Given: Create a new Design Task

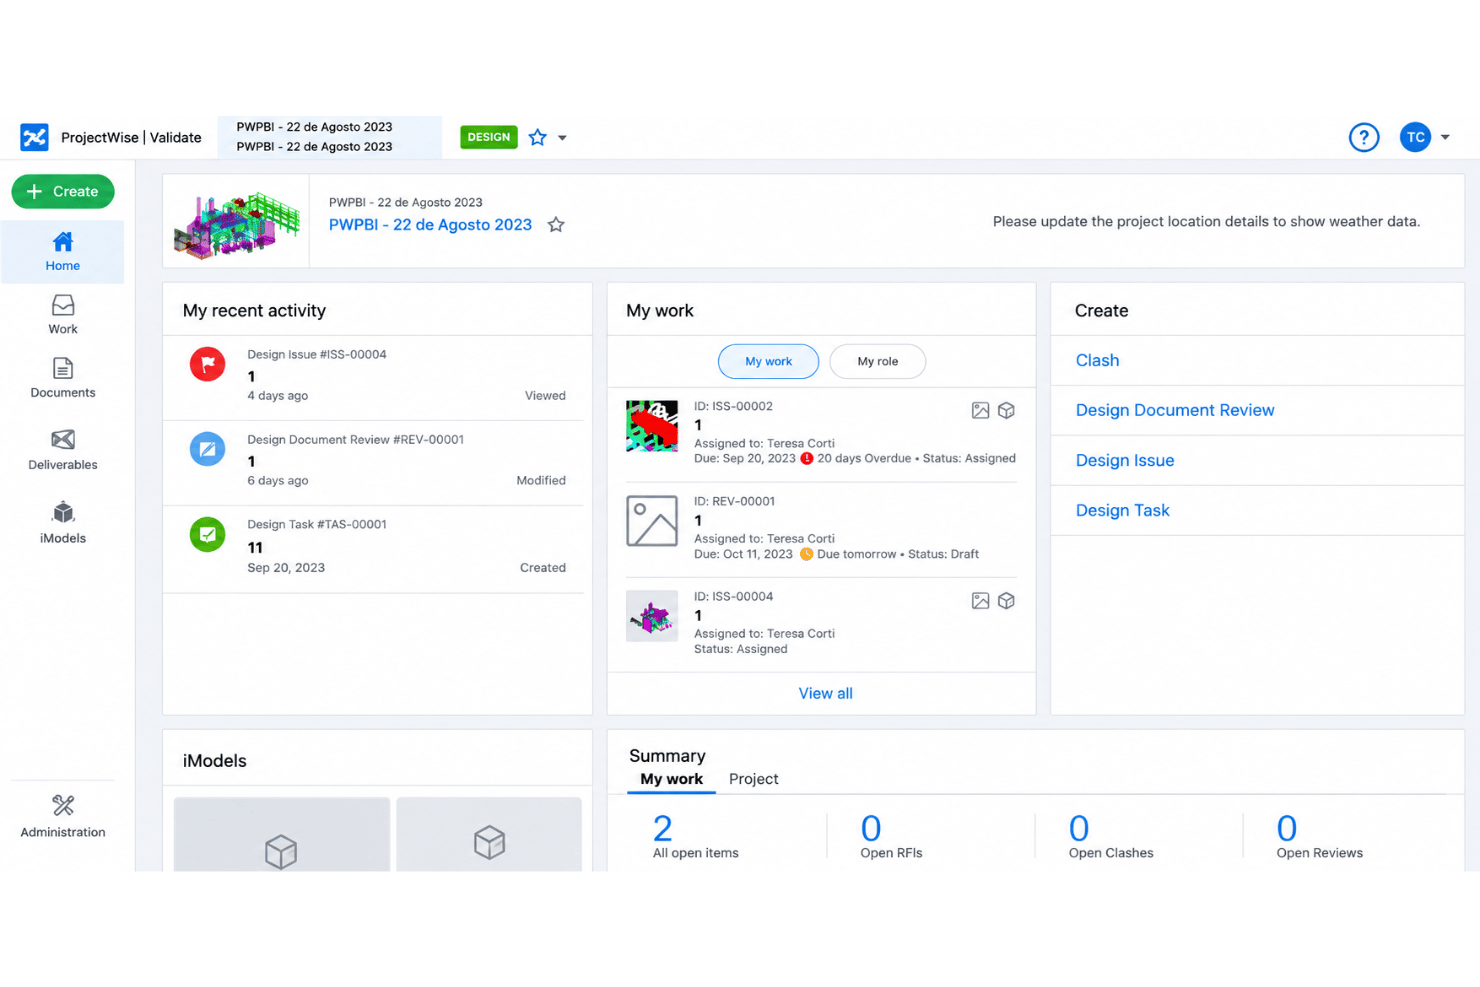Looking at the screenshot, I should [x=1122, y=510].
